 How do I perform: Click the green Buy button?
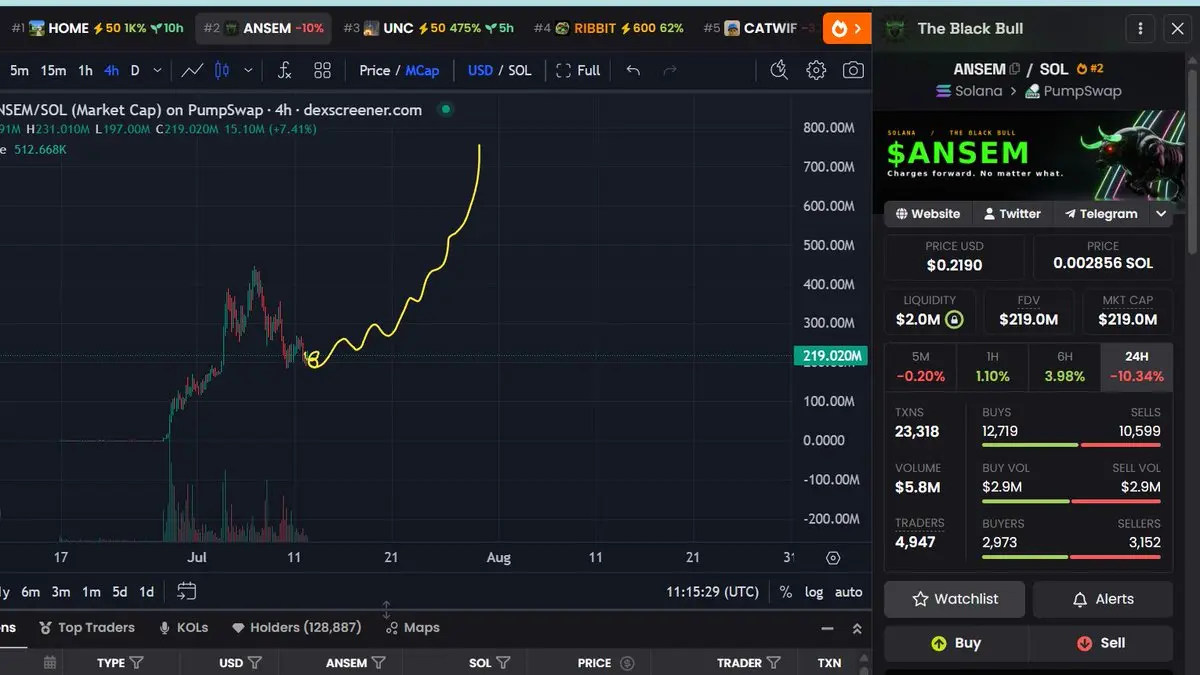[x=956, y=643]
